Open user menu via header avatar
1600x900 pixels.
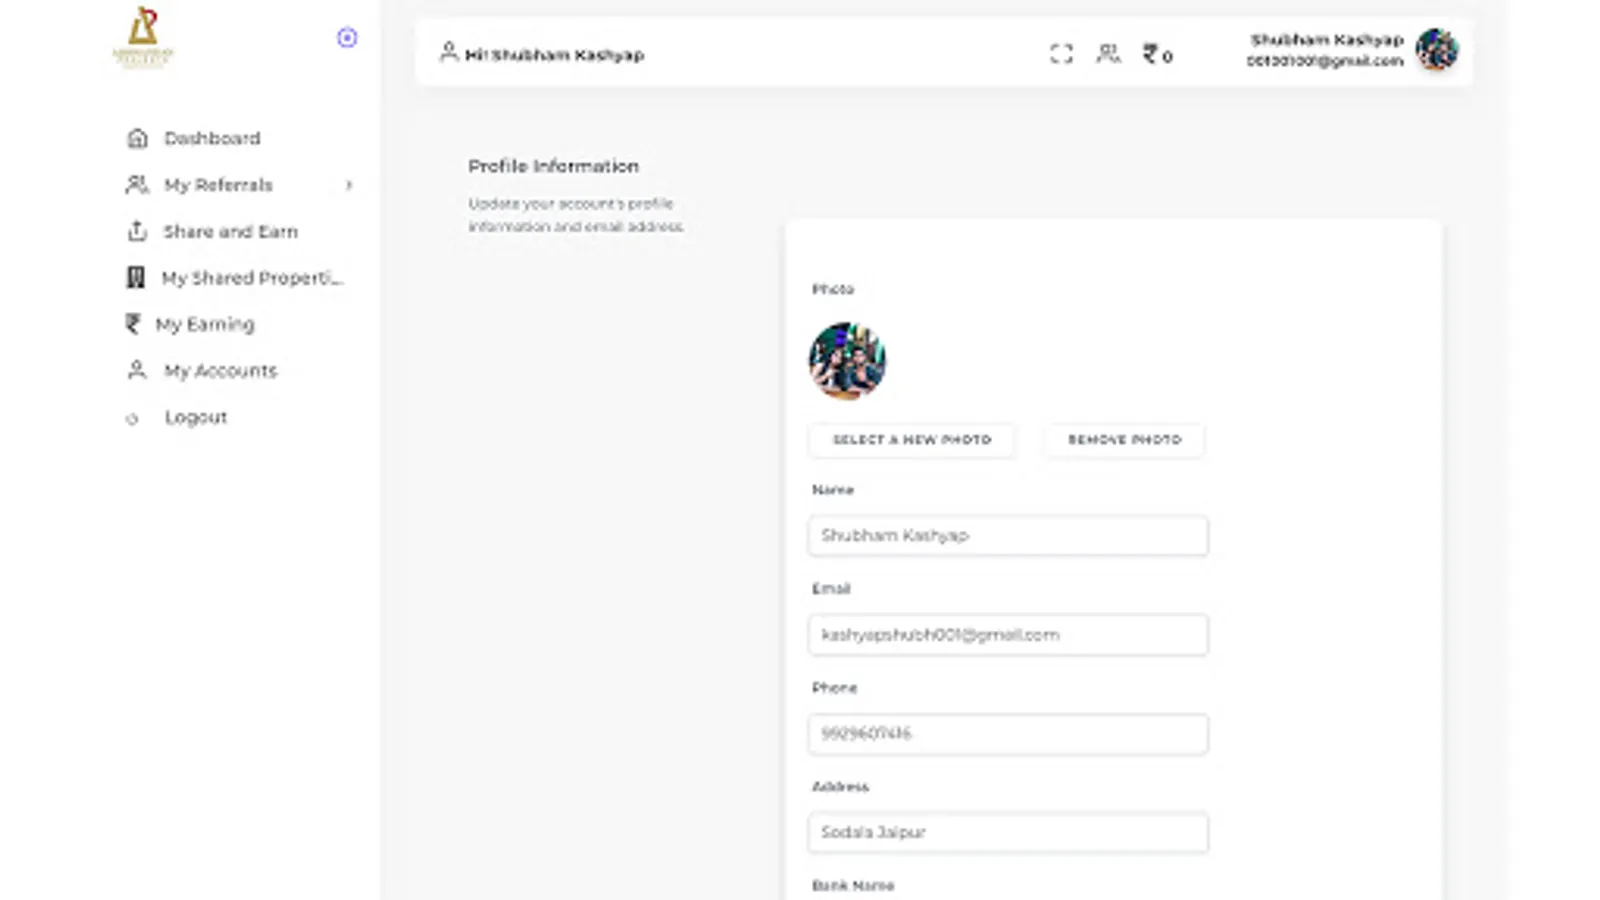1436,50
